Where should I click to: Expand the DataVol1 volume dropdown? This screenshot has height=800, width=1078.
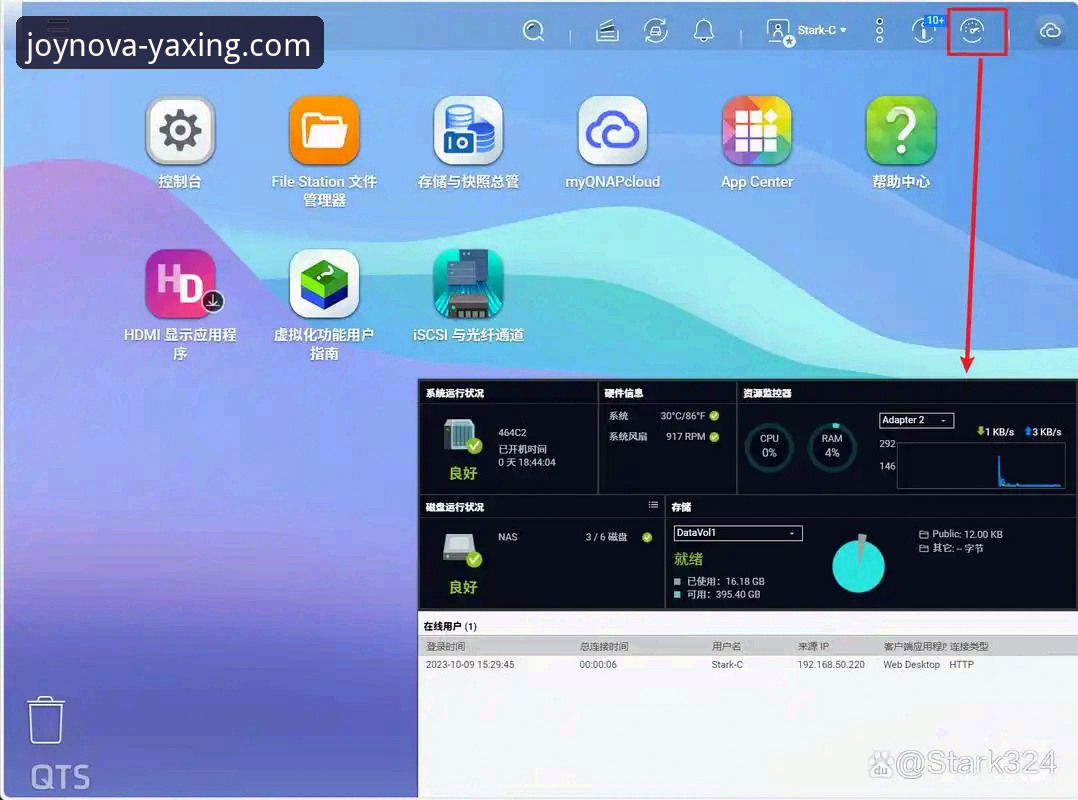pos(738,533)
